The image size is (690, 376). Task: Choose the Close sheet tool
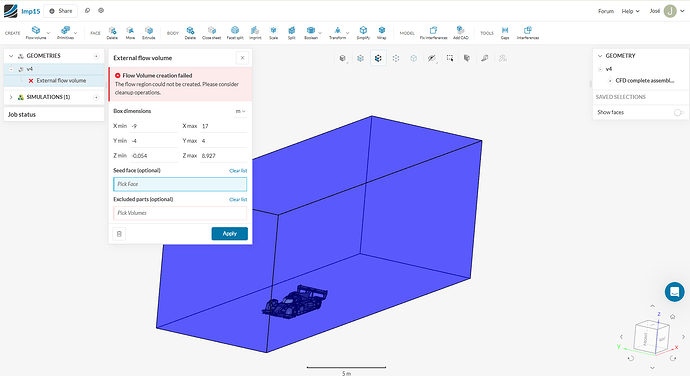pyautogui.click(x=212, y=33)
